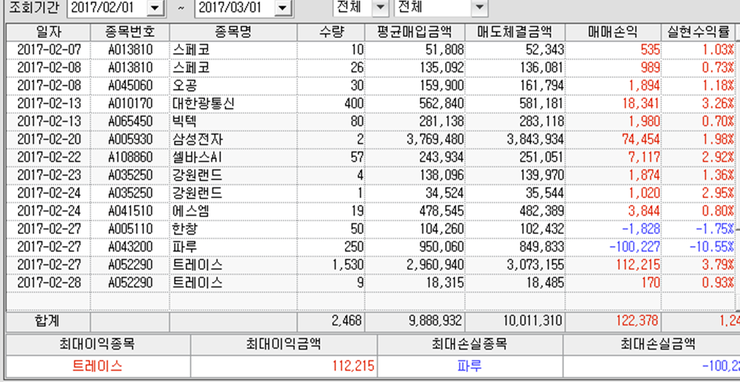The image size is (740, 382).
Task: Click the loss value -100,227 in the table
Action: tap(635, 247)
